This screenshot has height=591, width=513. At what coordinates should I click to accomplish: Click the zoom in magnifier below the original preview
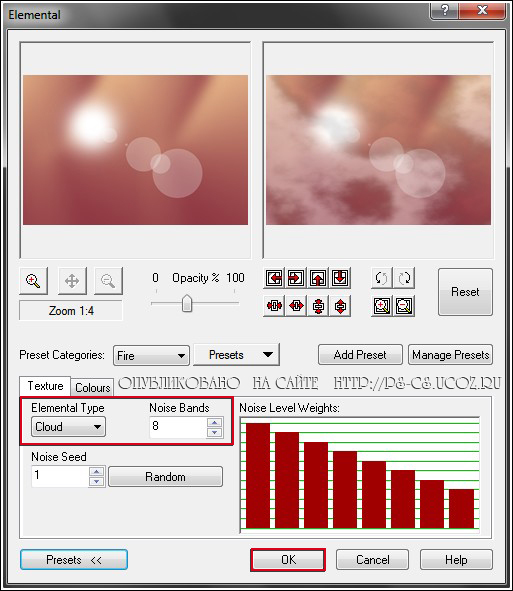pos(33,281)
